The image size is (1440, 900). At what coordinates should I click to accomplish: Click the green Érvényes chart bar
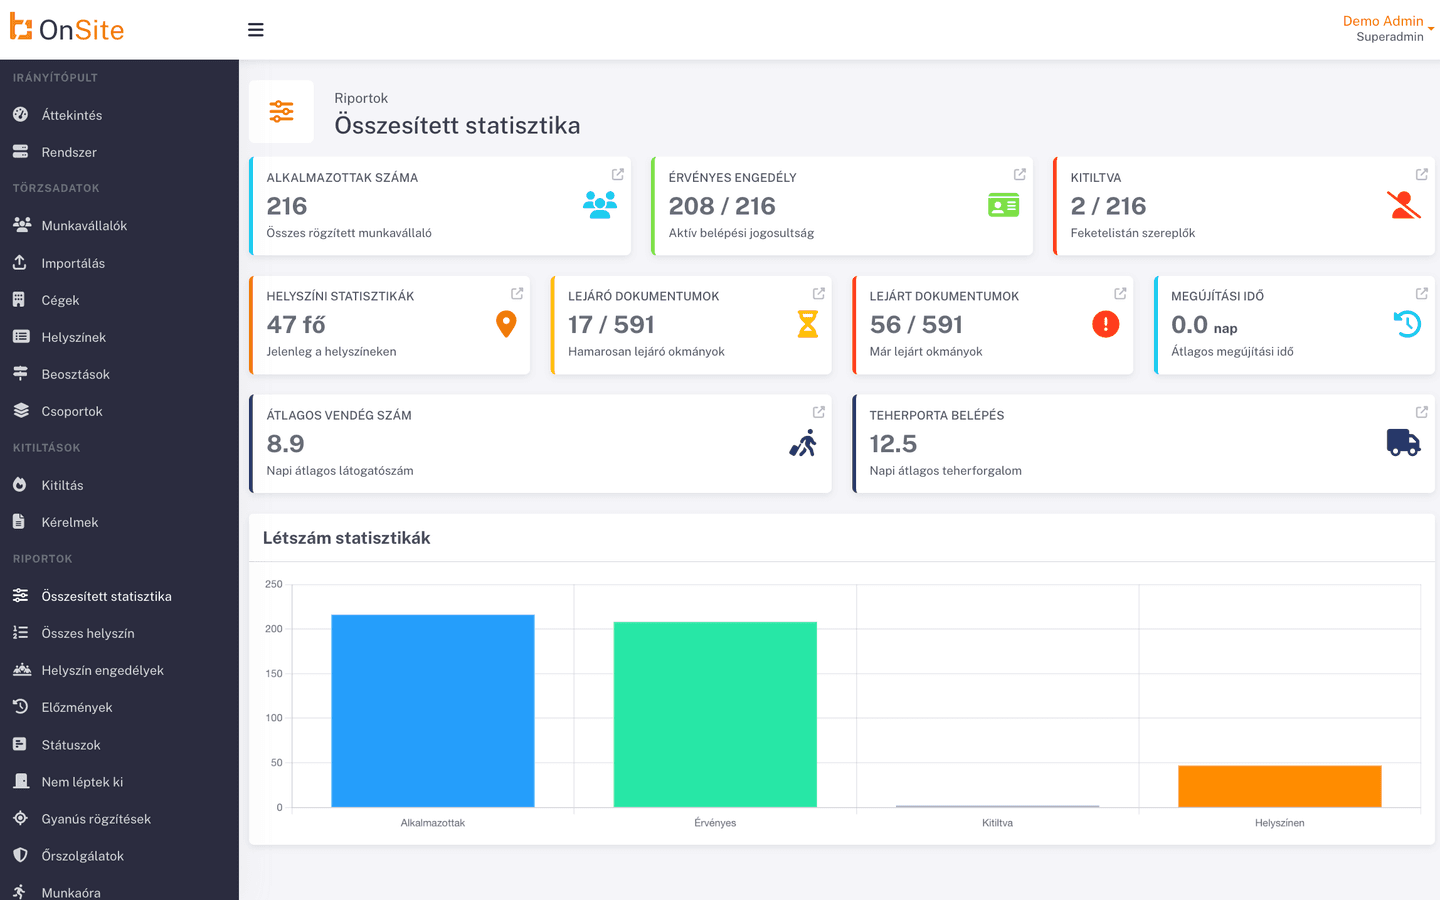pos(715,714)
